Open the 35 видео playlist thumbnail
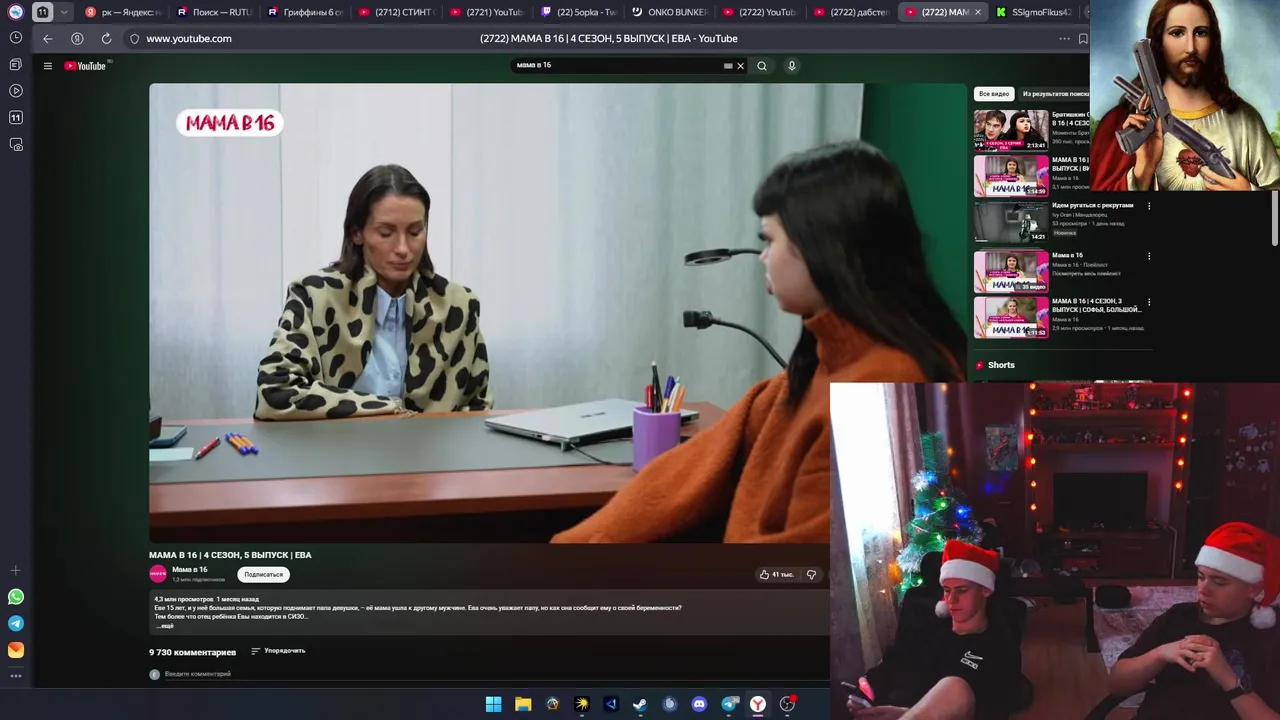 (x=1011, y=272)
